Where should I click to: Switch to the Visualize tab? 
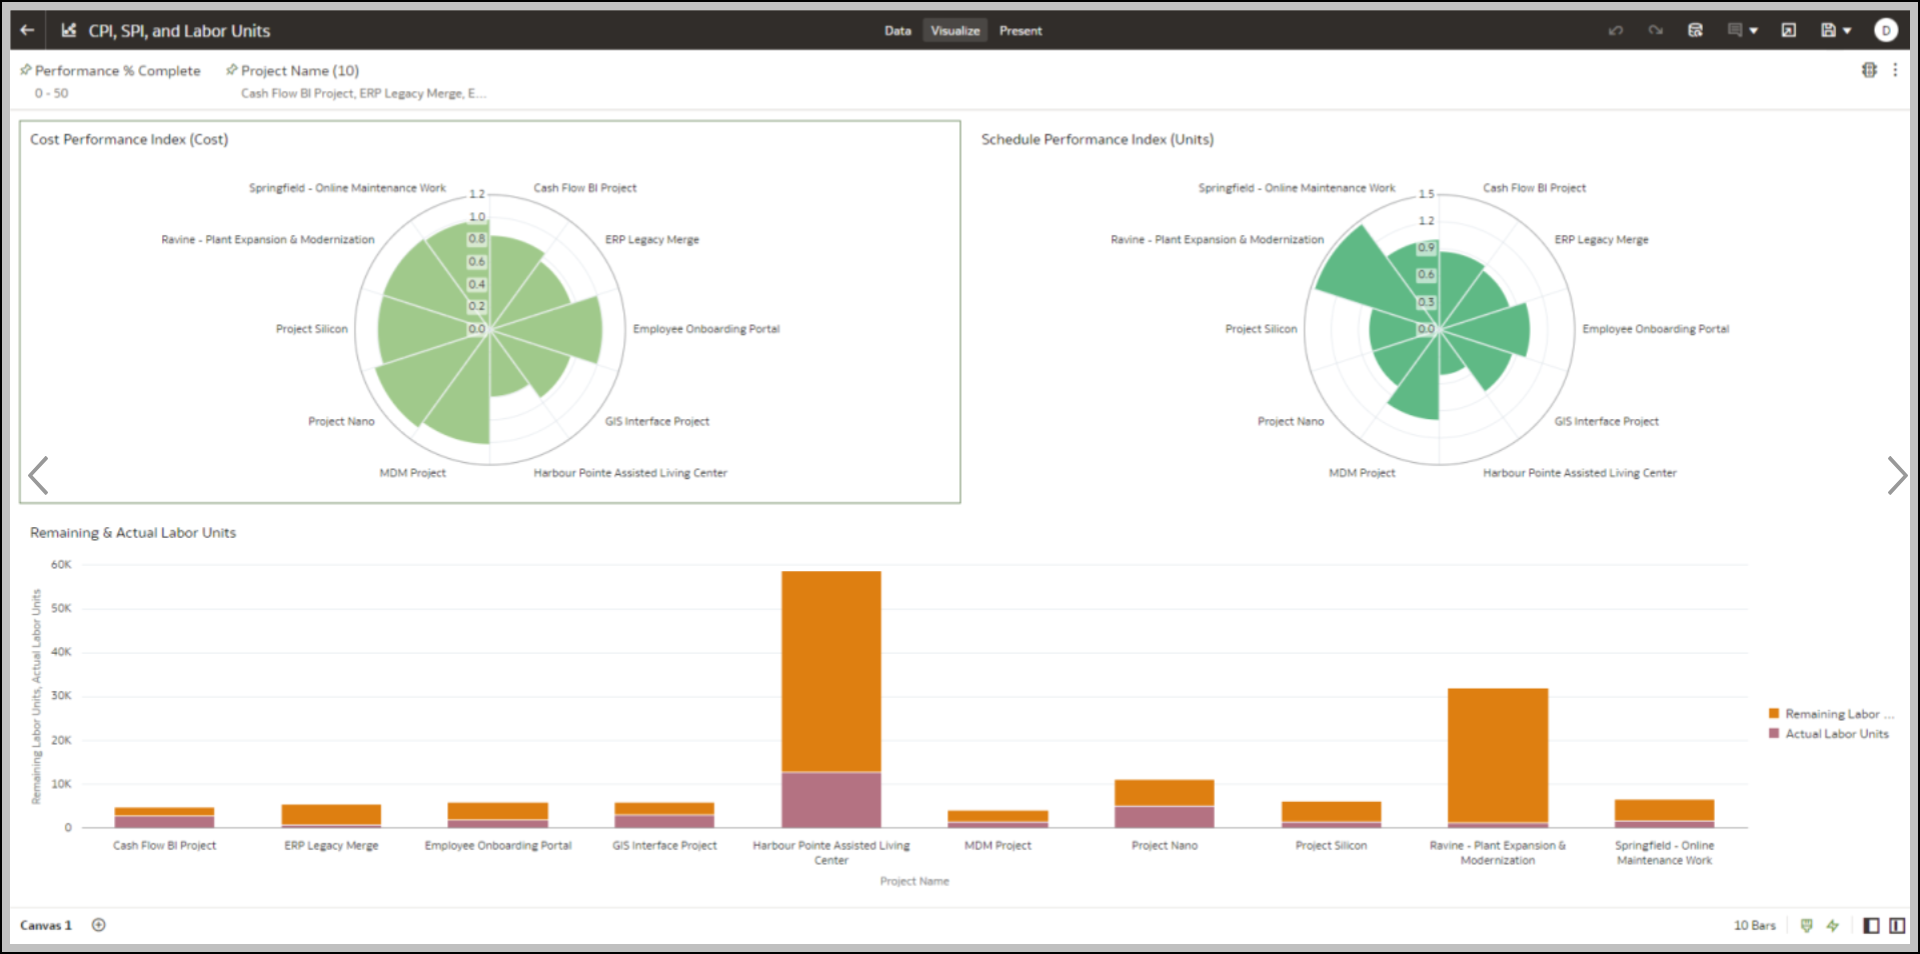(x=955, y=31)
